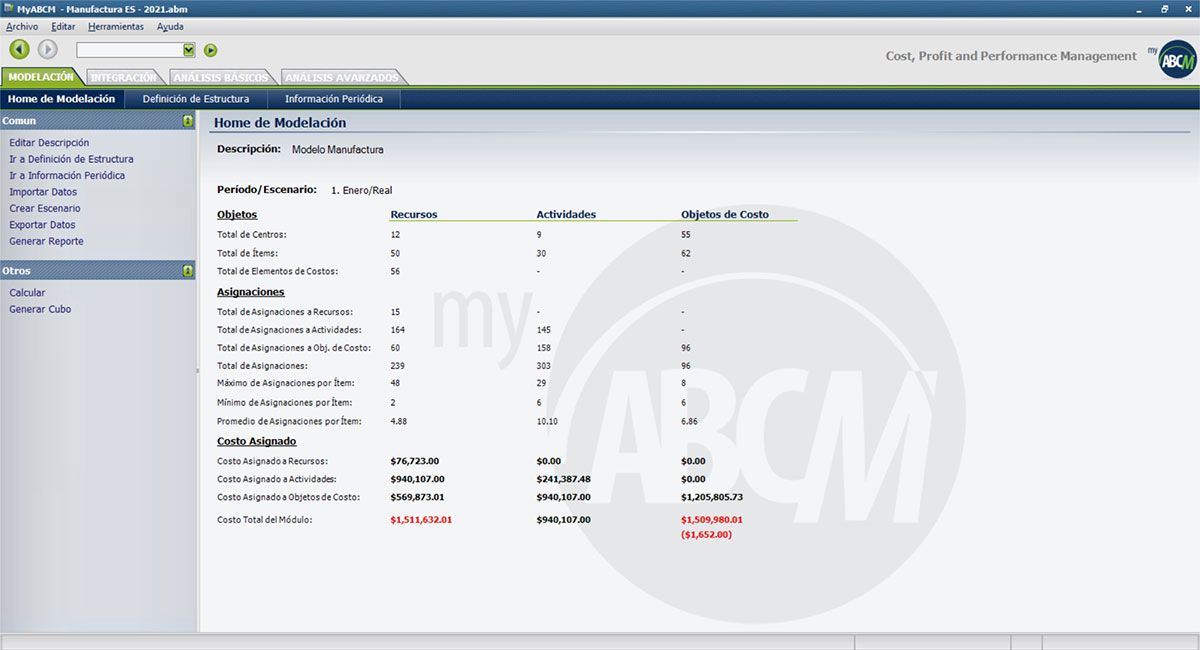Open the Editar menu
The height and width of the screenshot is (650, 1200).
63,27
